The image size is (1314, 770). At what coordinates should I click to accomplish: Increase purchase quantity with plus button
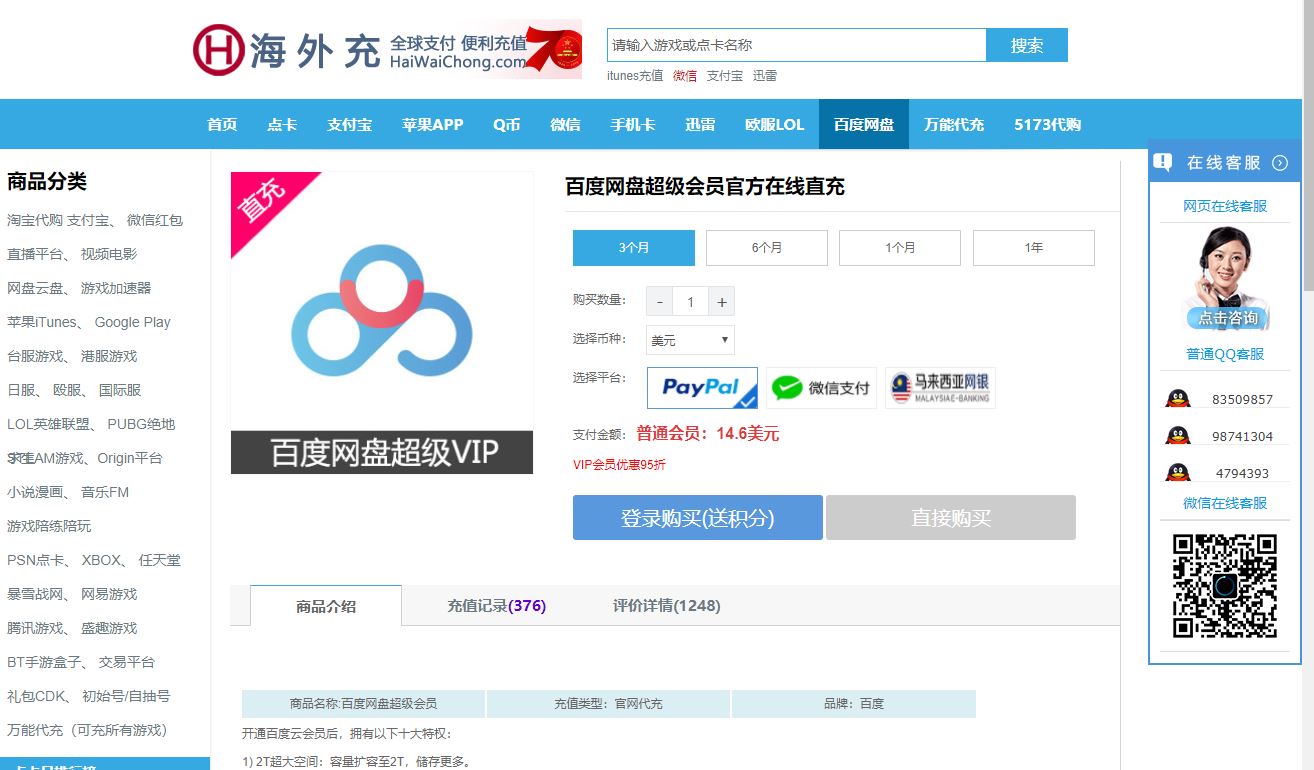click(721, 301)
